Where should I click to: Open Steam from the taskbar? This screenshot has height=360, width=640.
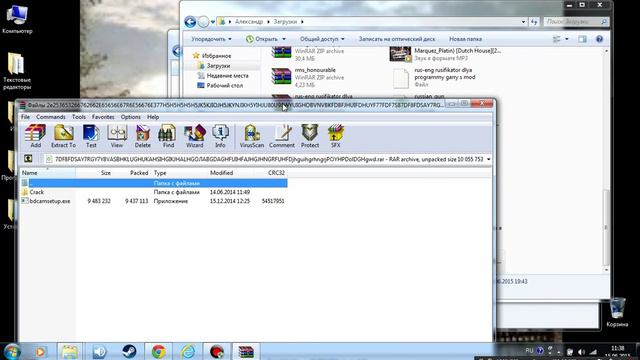(x=129, y=351)
